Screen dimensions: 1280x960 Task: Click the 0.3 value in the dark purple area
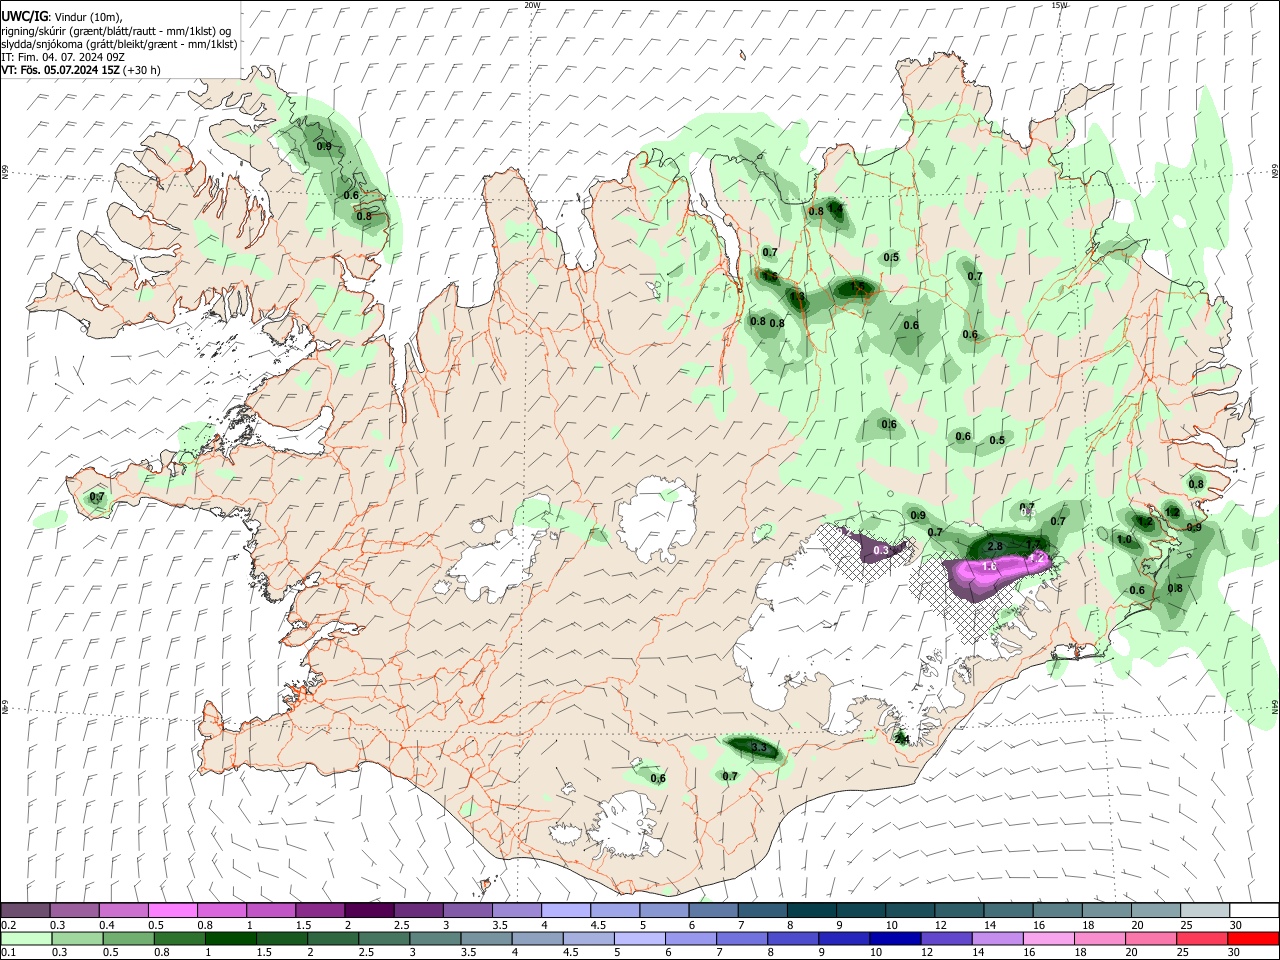tap(882, 551)
